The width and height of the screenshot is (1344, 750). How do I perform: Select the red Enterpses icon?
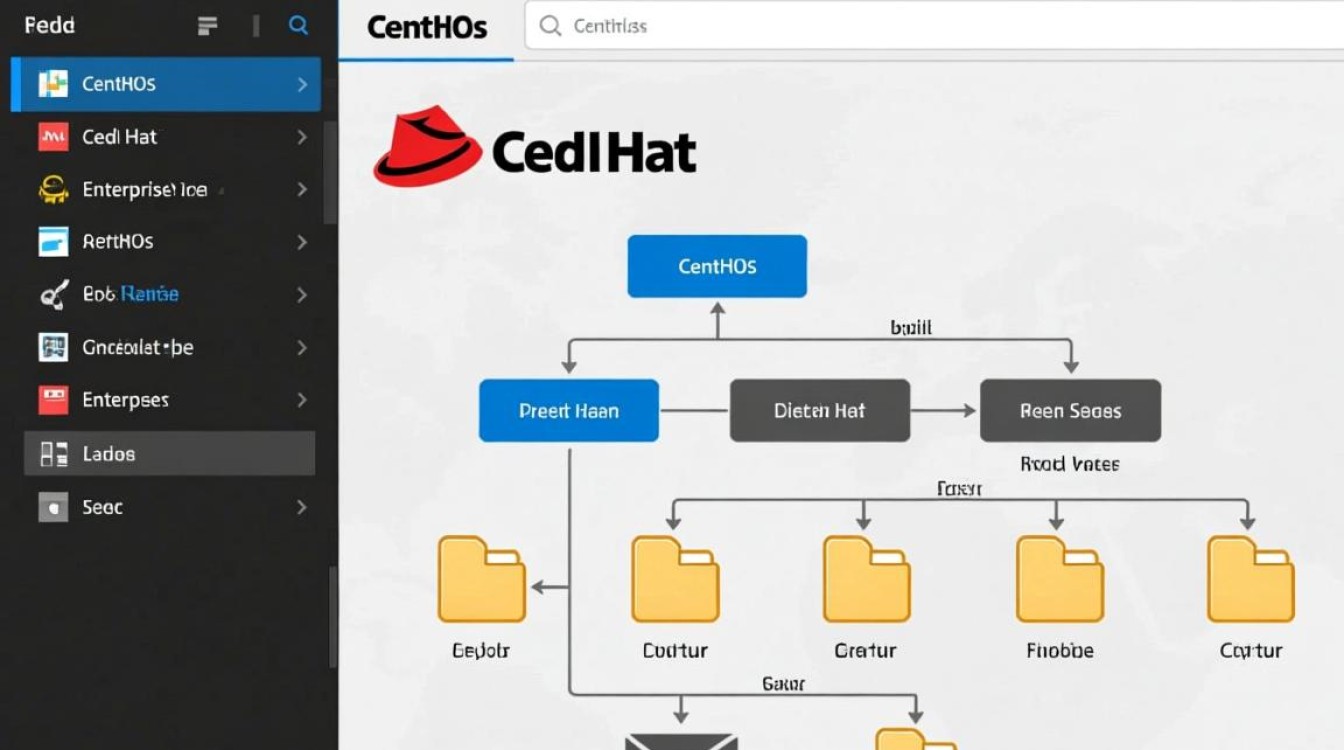tap(53, 400)
